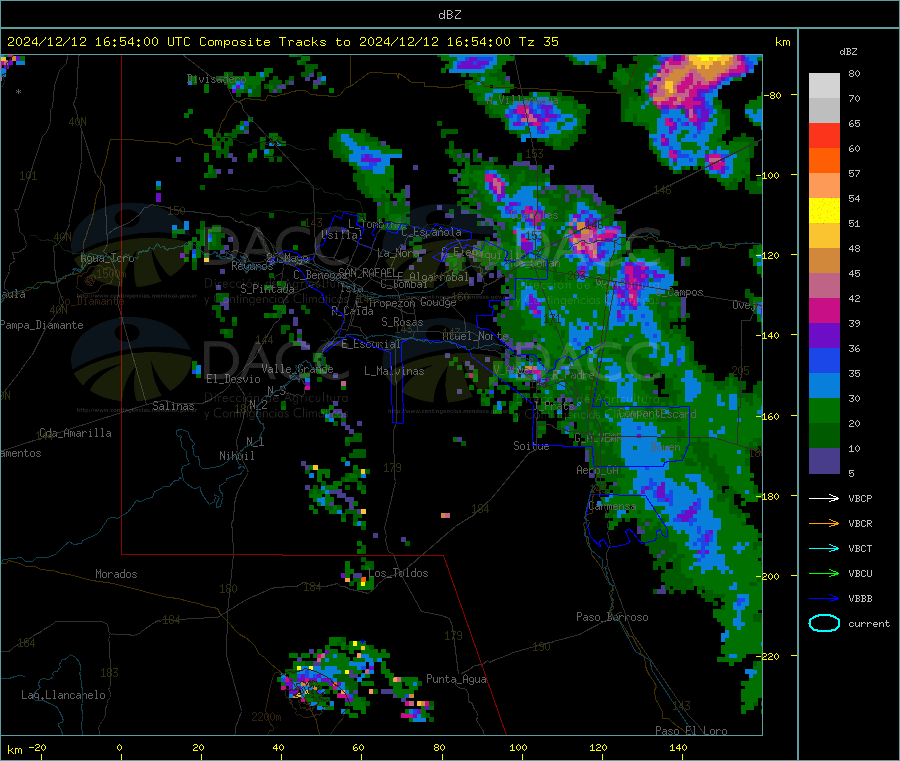Screen dimensions: 900x761
Task: Click the E_Escorial place label
Action: (370, 344)
